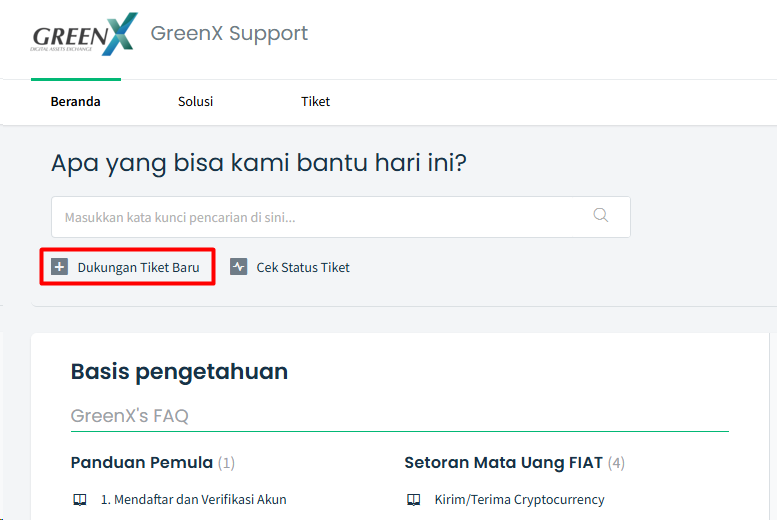
Task: Focus the keyword search input field
Action: pos(341,217)
